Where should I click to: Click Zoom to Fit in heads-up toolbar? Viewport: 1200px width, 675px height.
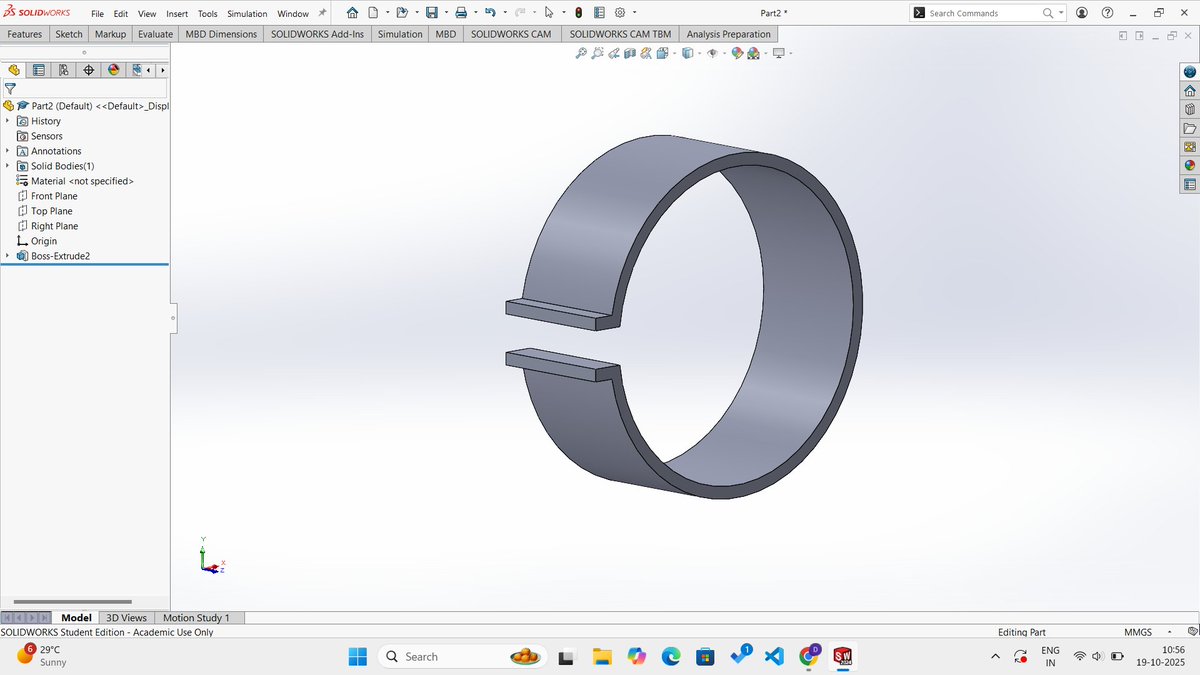[581, 53]
